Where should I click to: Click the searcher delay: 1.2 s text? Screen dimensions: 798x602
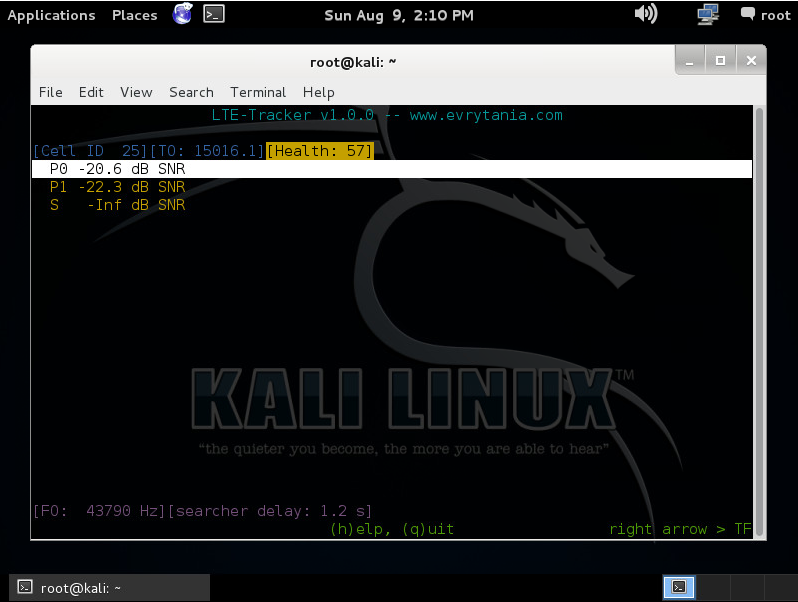pos(270,510)
